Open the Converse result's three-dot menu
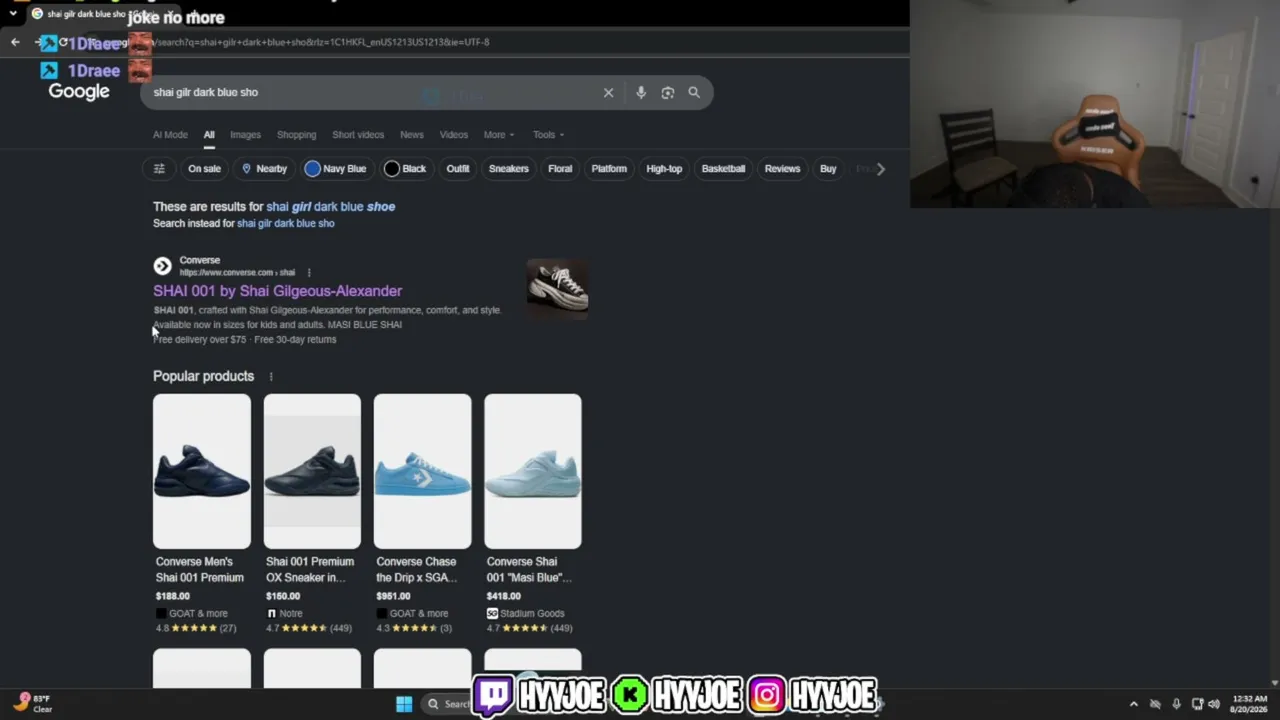This screenshot has width=1280, height=720. [x=309, y=272]
